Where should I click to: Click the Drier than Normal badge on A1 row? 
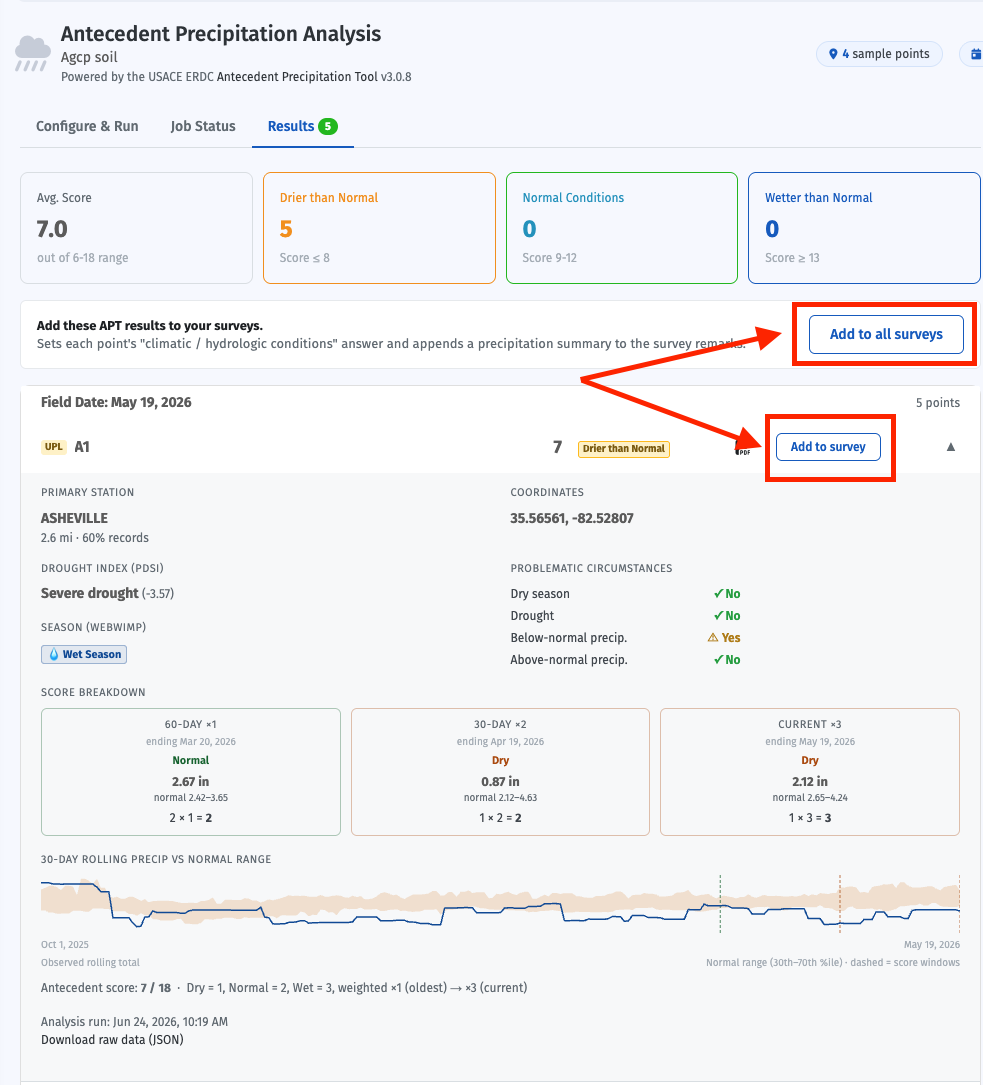623,448
